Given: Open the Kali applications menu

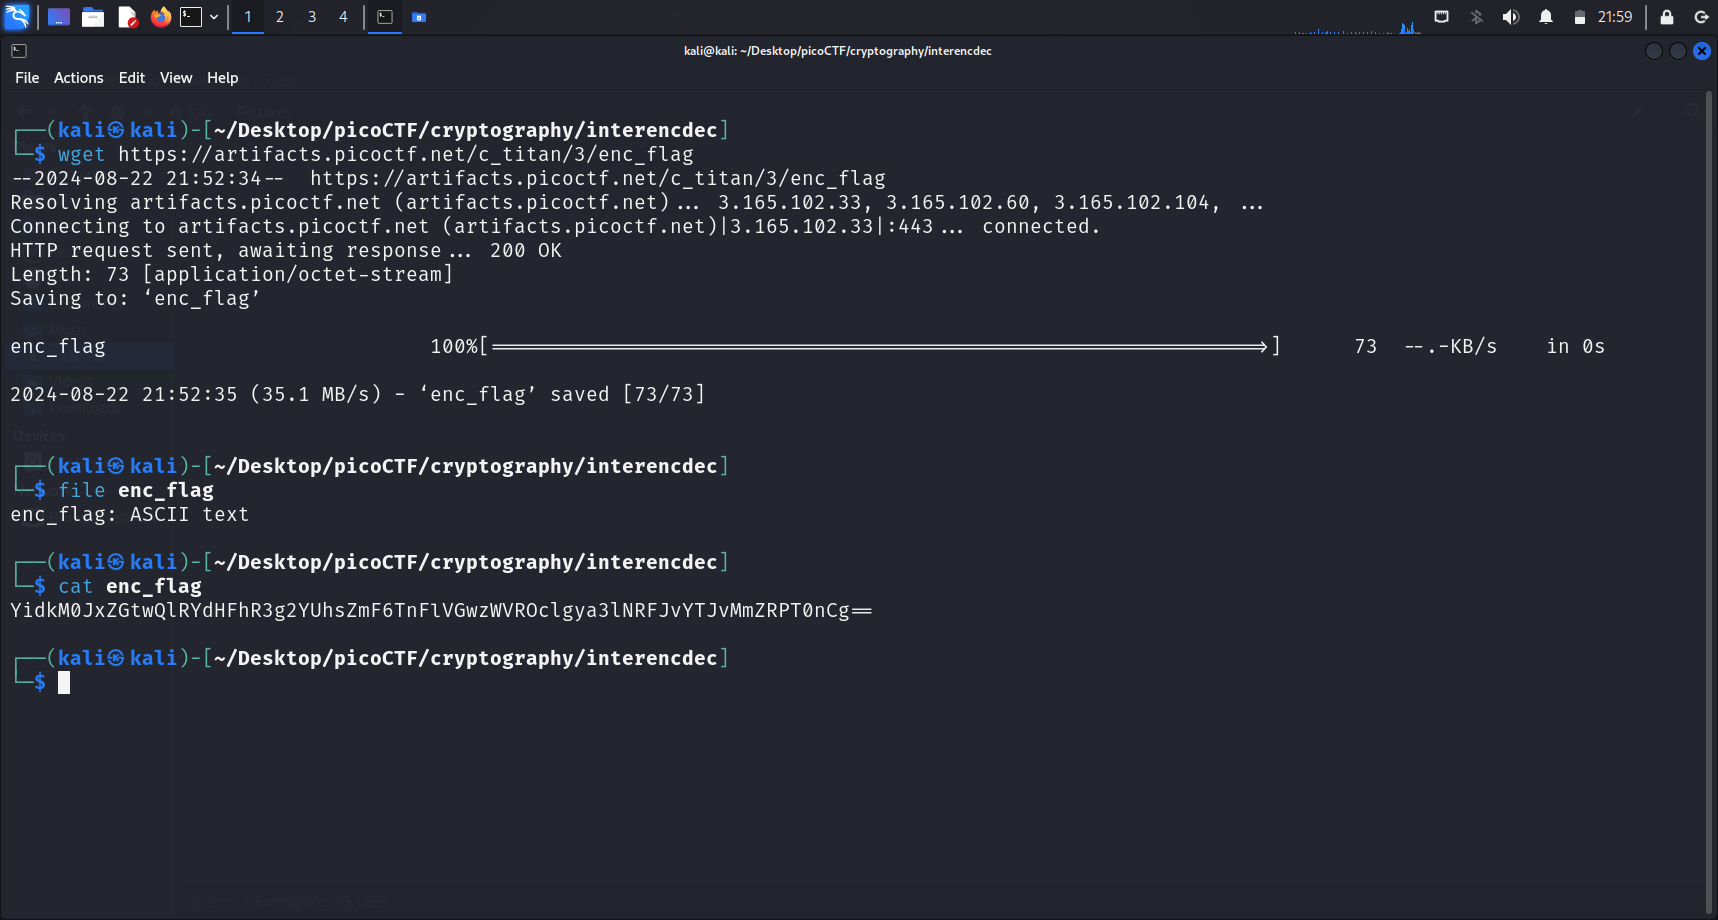Looking at the screenshot, I should [x=17, y=17].
